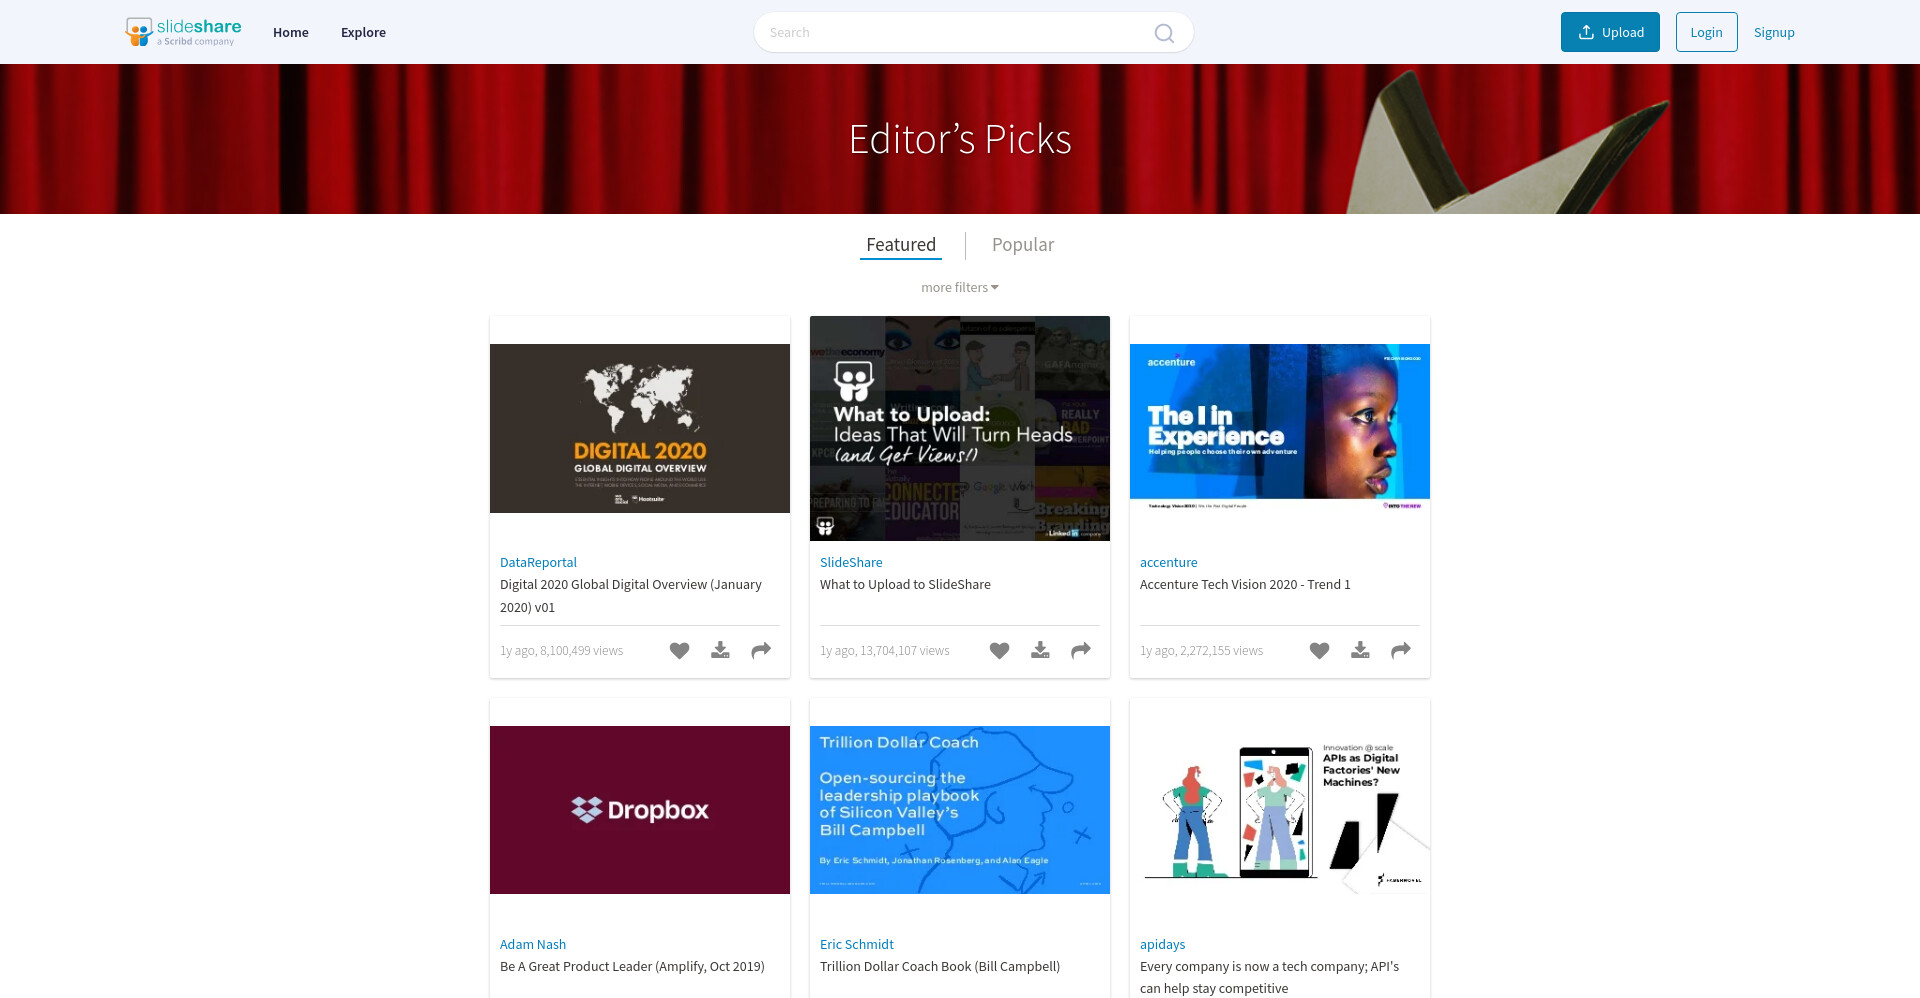
Task: Download the Accenture Tech Vision 2020 deck
Action: (x=1360, y=650)
